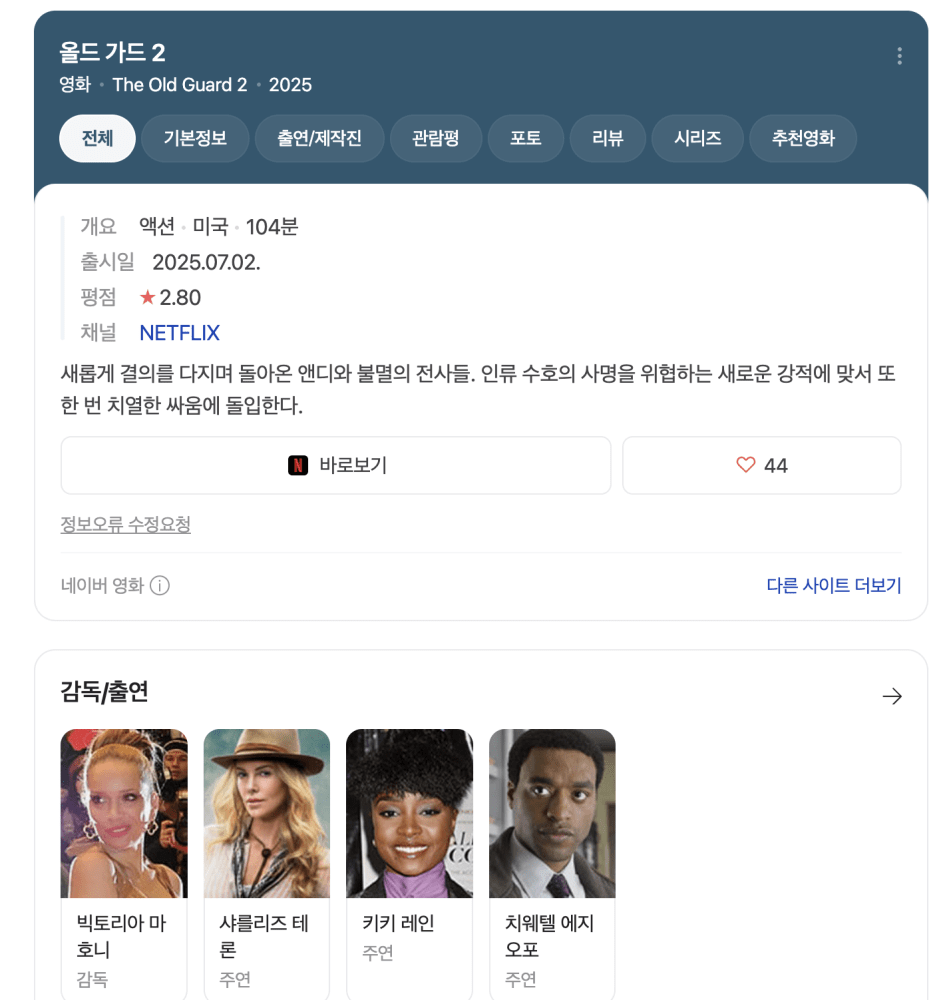945x1000 pixels.
Task: Open the three-dot more options menu
Action: point(899,56)
